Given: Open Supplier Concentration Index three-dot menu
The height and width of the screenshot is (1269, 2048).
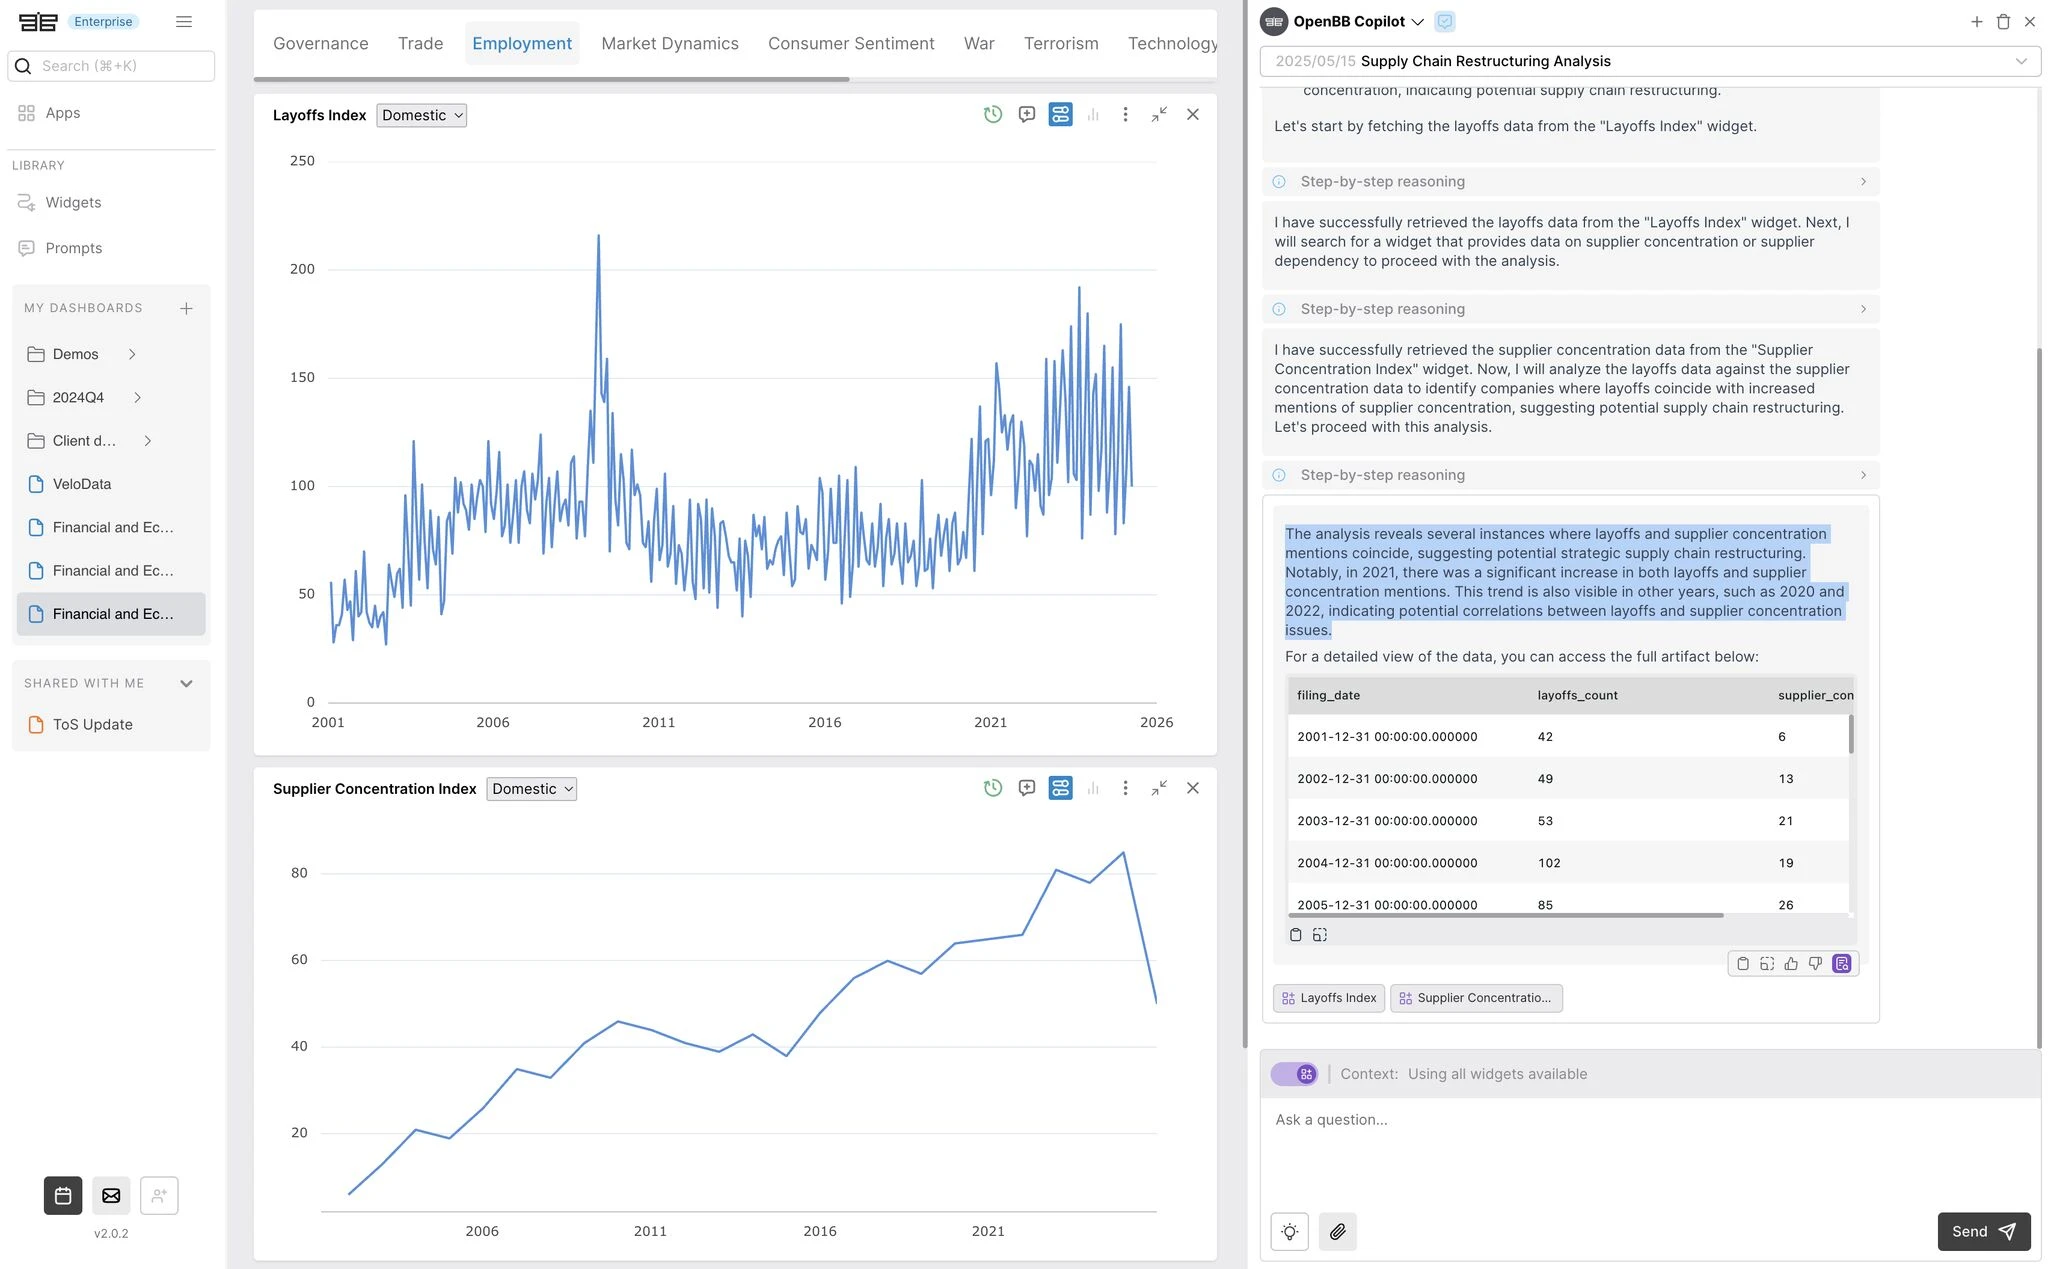Looking at the screenshot, I should pos(1125,789).
